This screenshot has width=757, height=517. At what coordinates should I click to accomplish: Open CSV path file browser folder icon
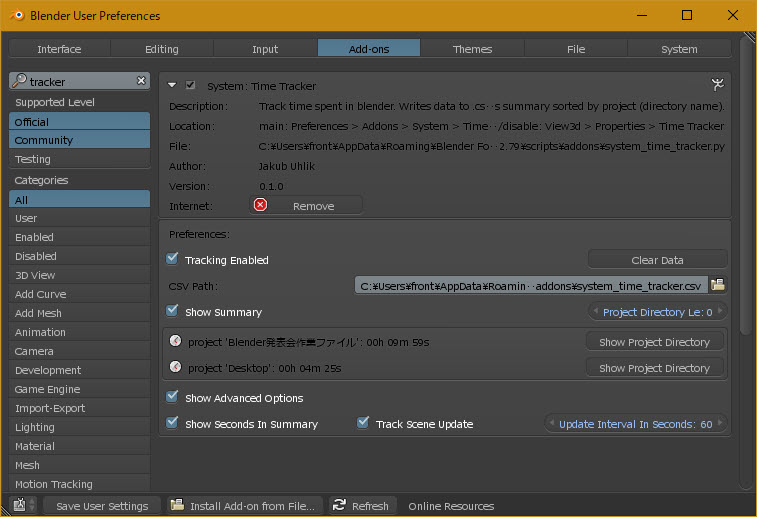(718, 285)
